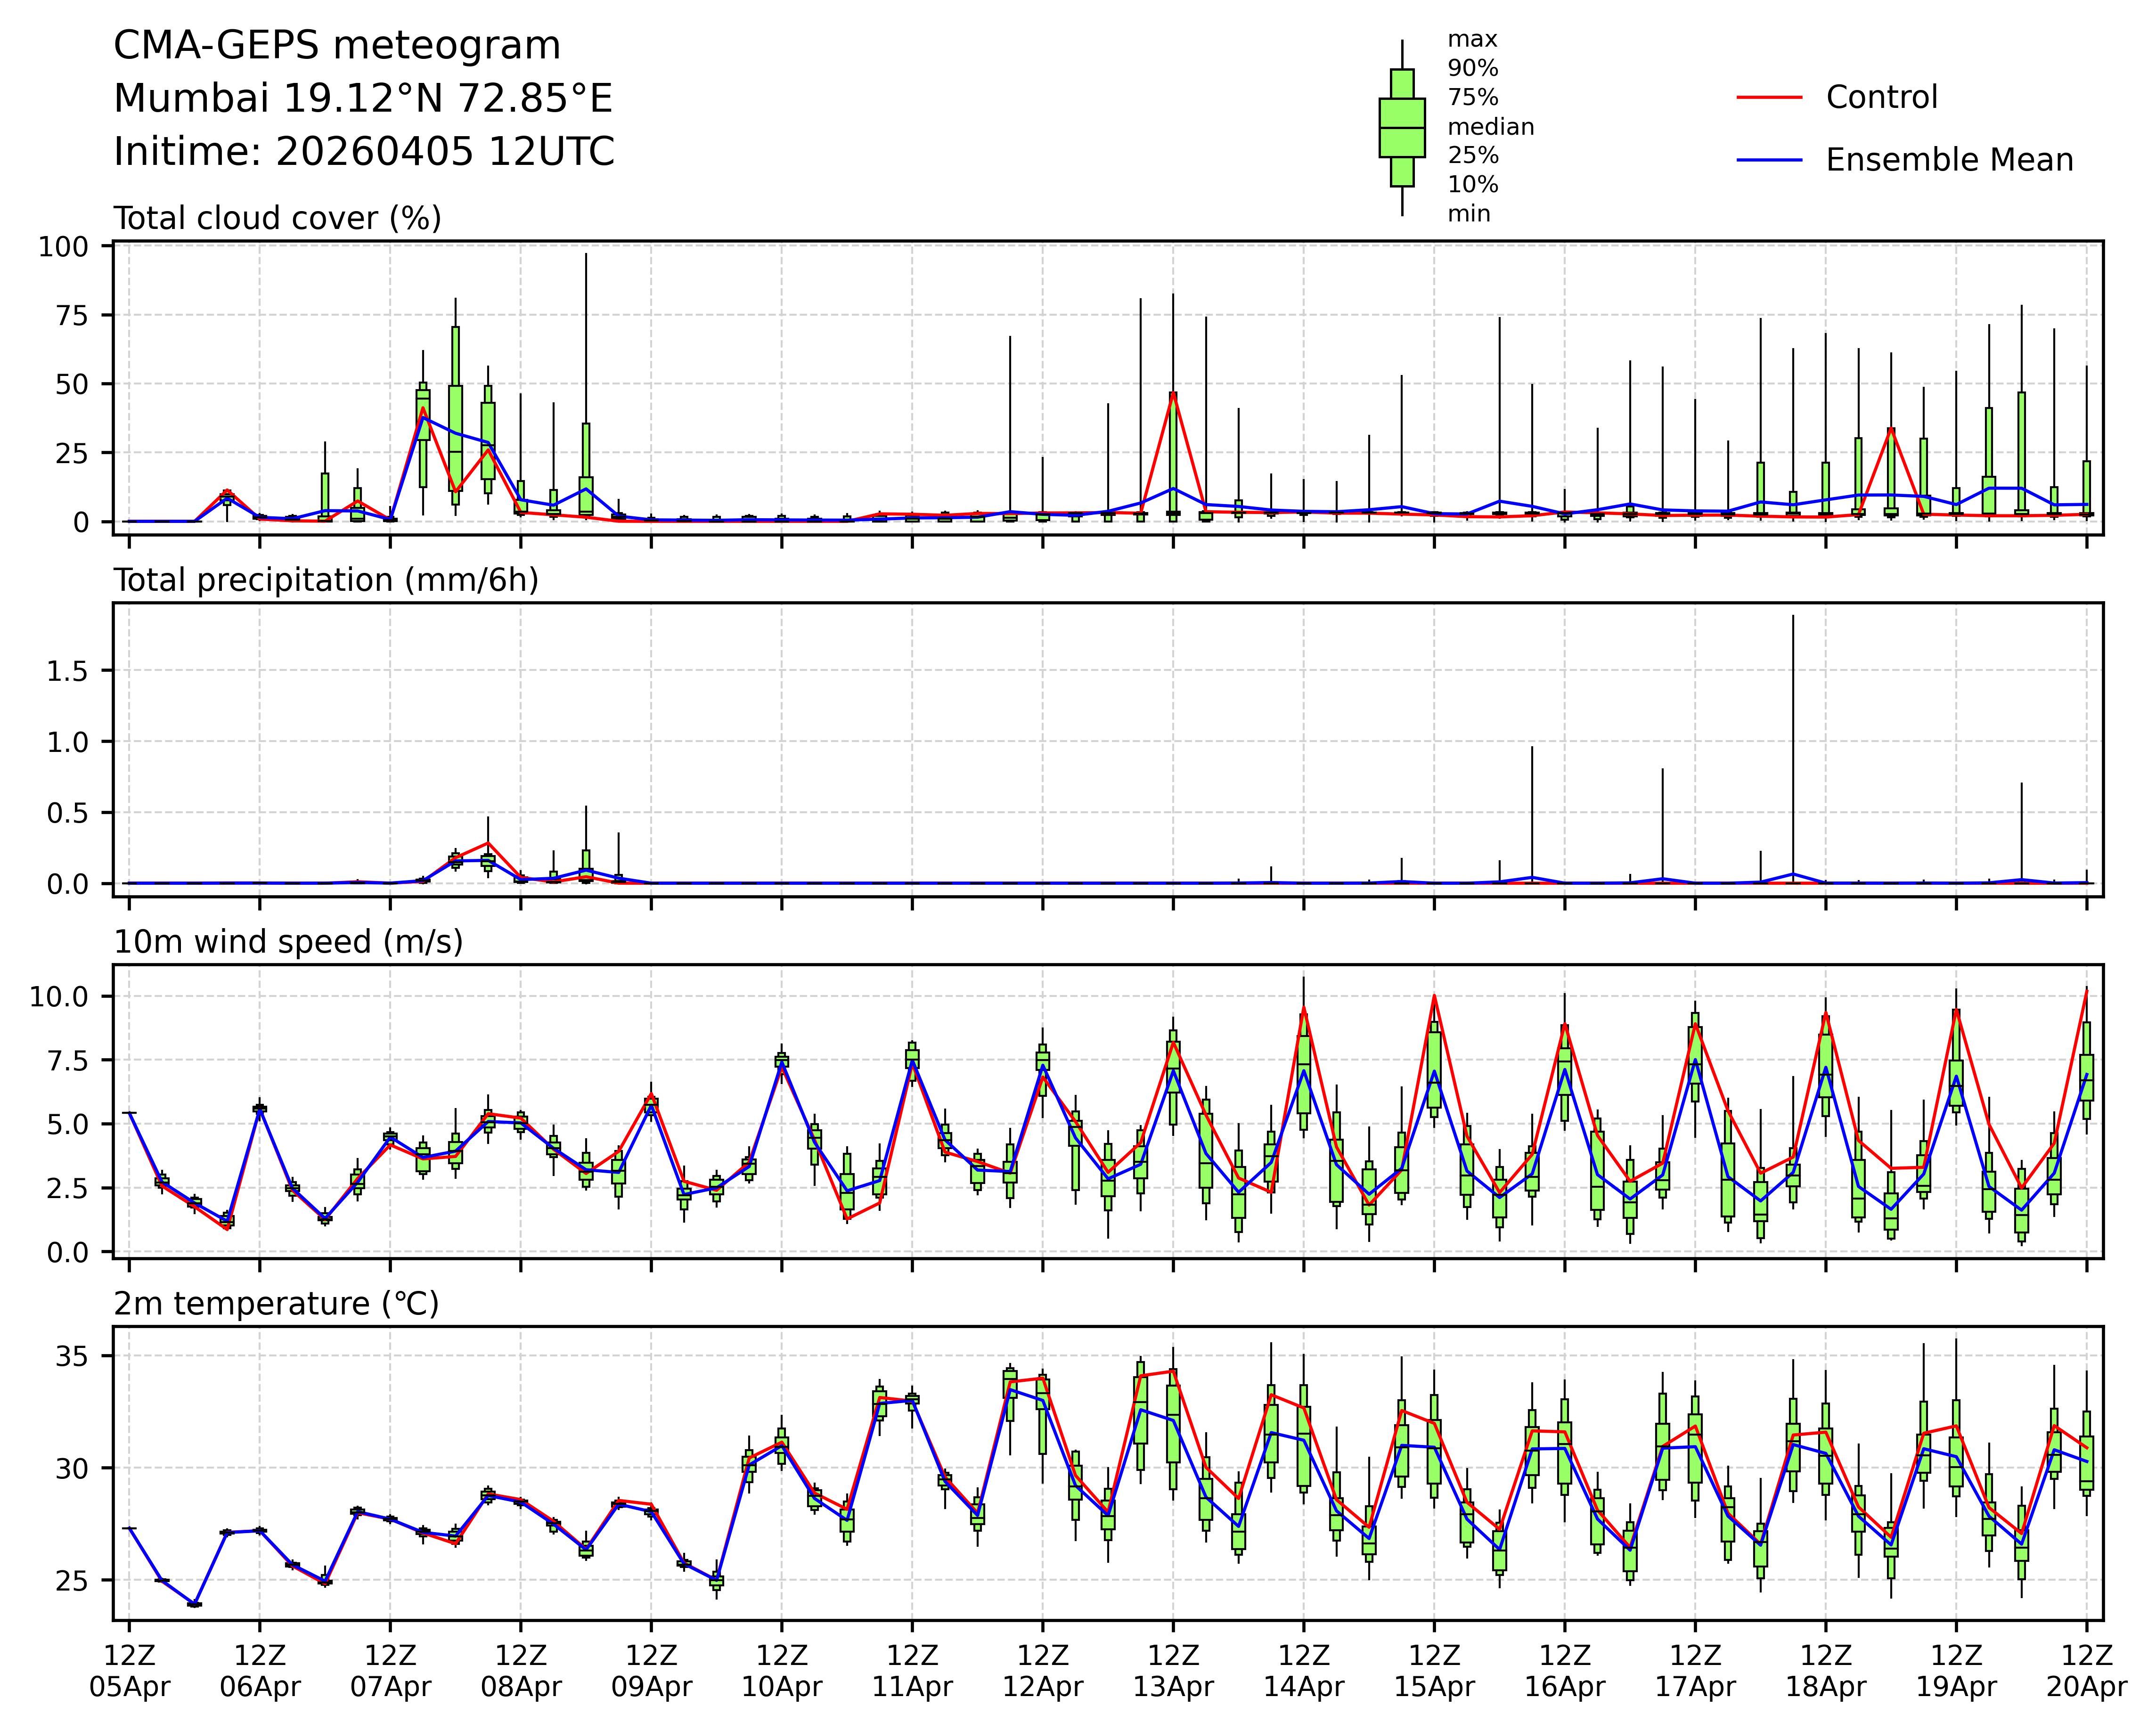The image size is (2156, 1730).
Task: Click the Control legend label
Action: [x=1881, y=98]
